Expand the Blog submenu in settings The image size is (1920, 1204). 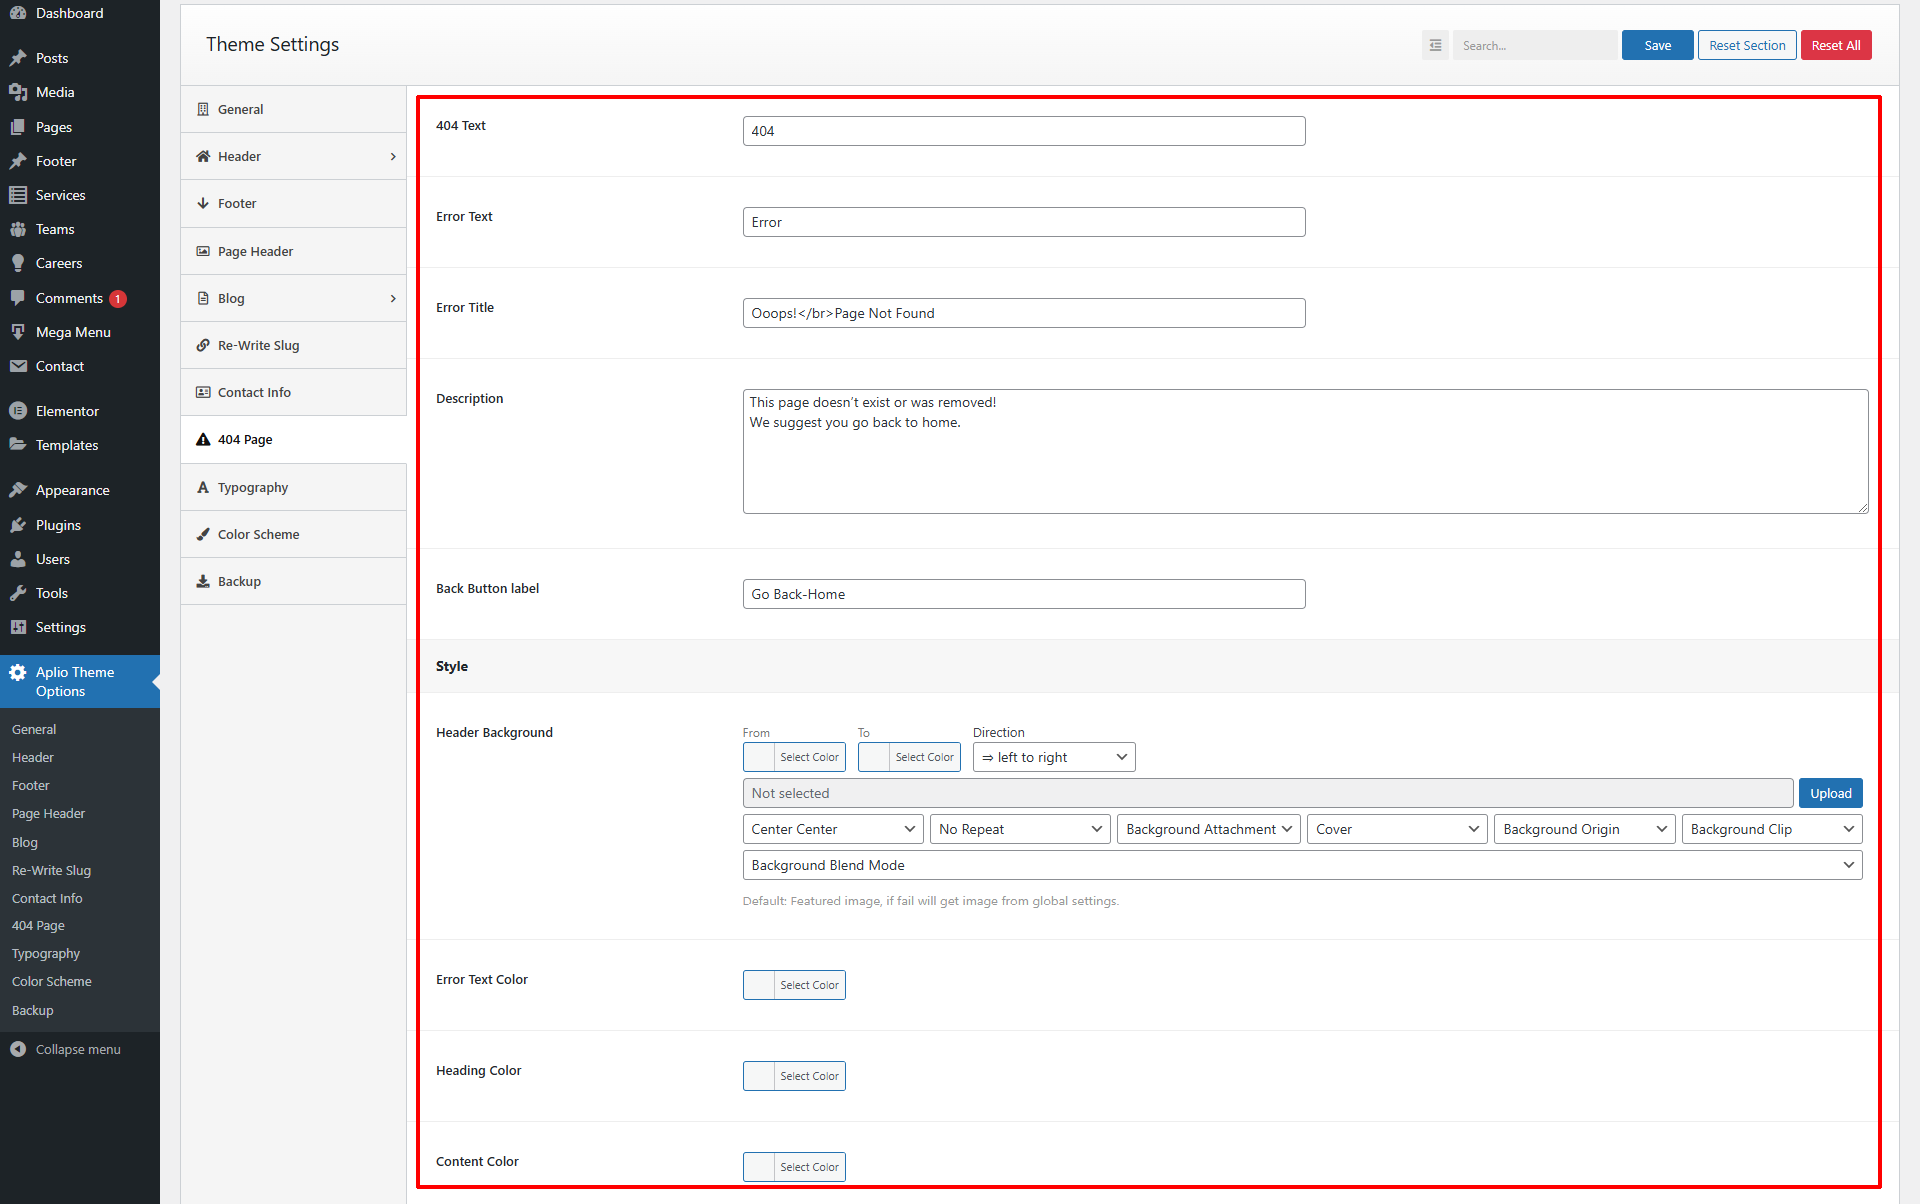click(401, 297)
